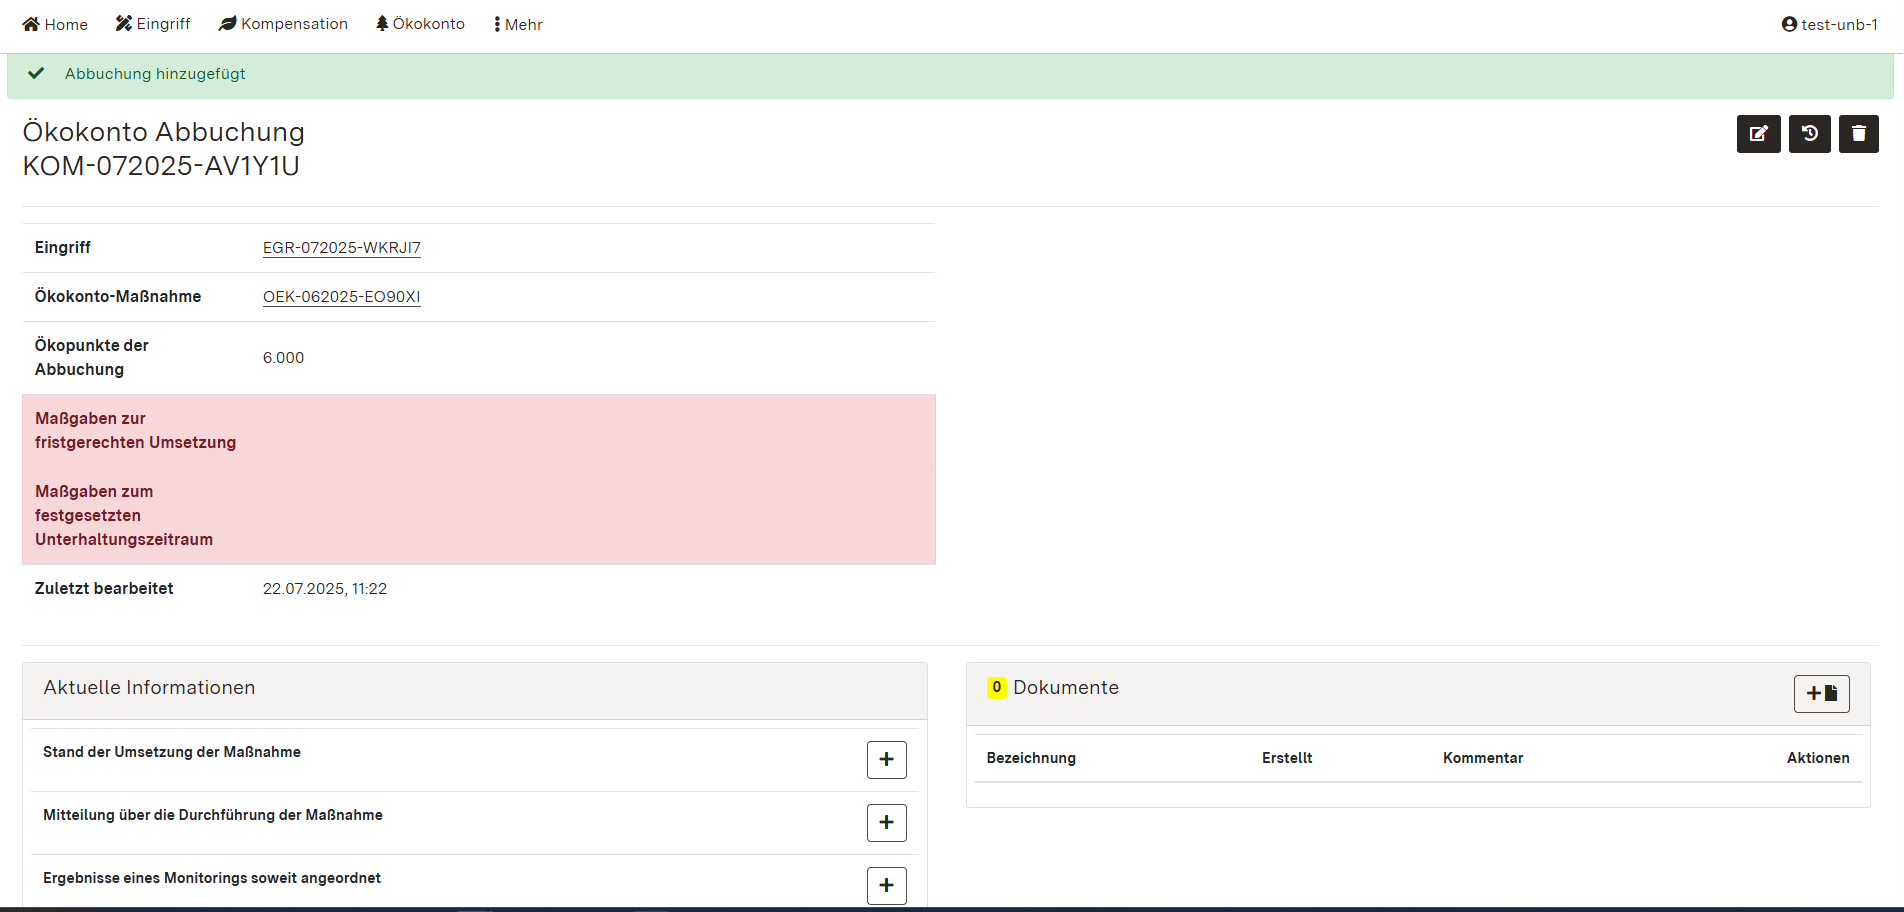Open the OEK-062025-EO90XI Ökokonto-Maßnahme link
The width and height of the screenshot is (1904, 912).
341,296
